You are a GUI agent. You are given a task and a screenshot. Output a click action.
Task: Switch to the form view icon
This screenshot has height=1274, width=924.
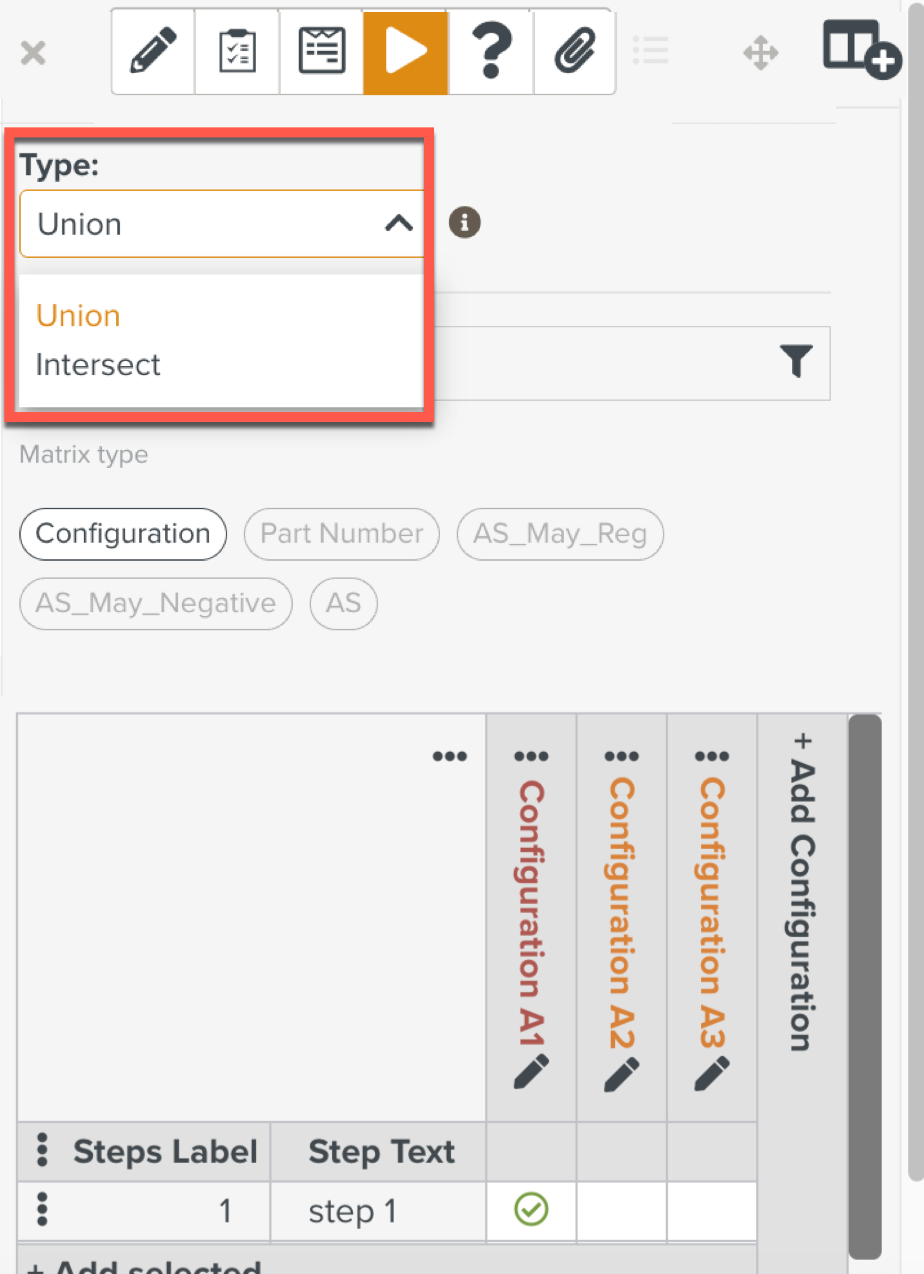click(320, 51)
